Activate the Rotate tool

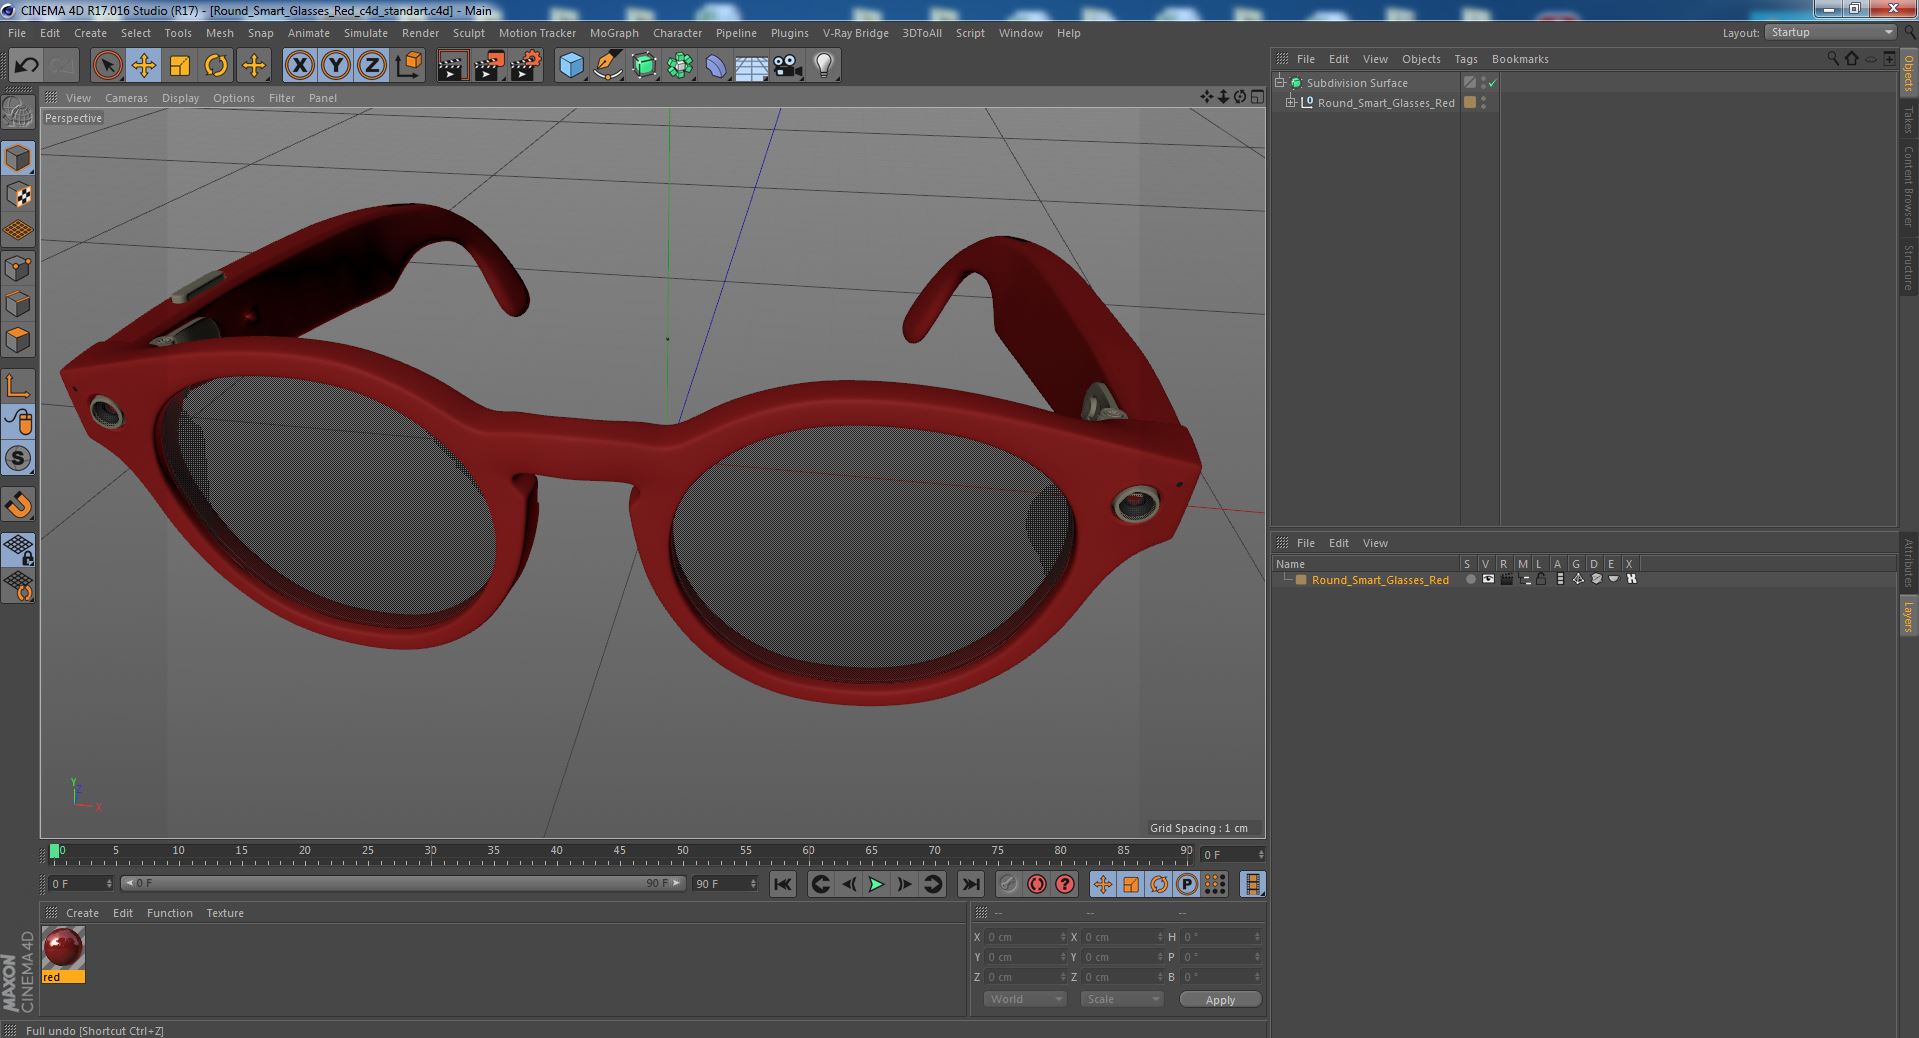click(216, 66)
